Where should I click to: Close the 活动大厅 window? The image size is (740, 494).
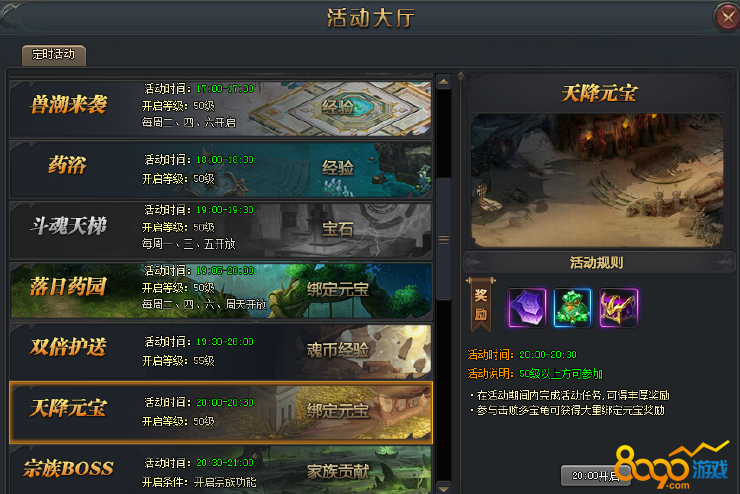[727, 17]
